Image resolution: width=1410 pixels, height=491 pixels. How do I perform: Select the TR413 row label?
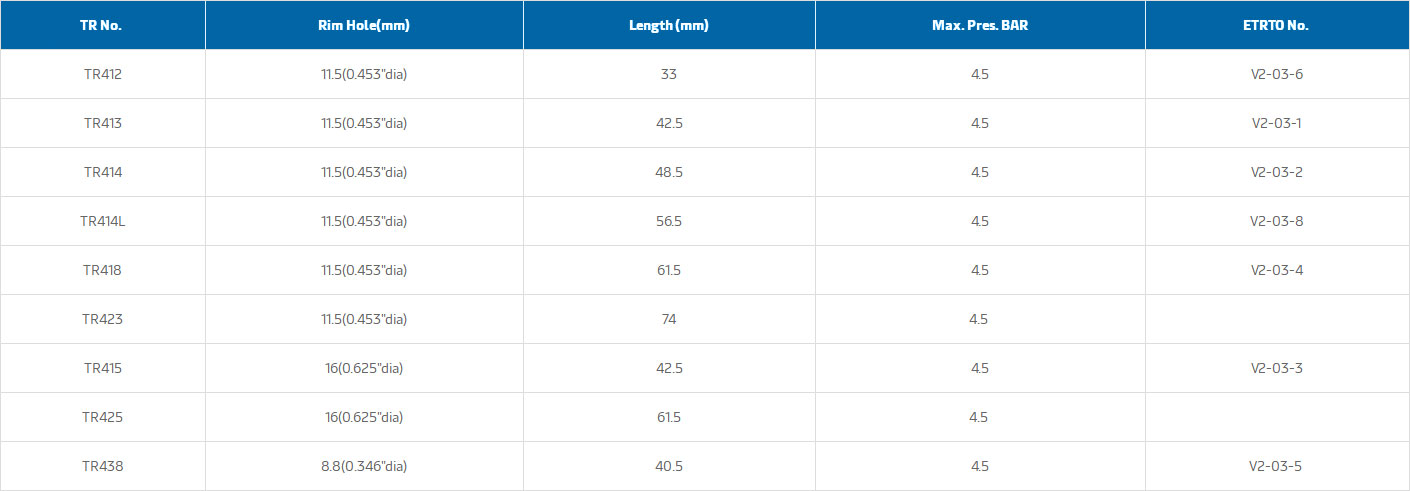click(102, 123)
